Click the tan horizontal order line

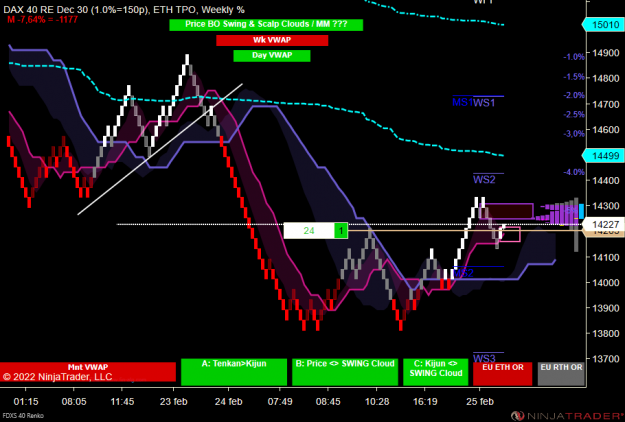pyautogui.click(x=464, y=230)
